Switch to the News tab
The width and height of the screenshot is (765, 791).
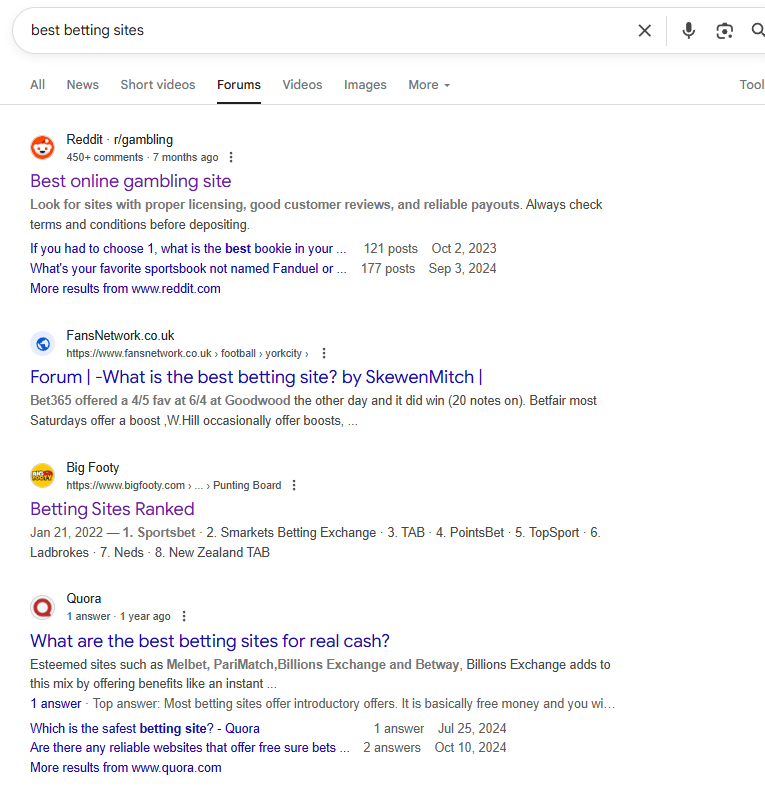point(83,85)
